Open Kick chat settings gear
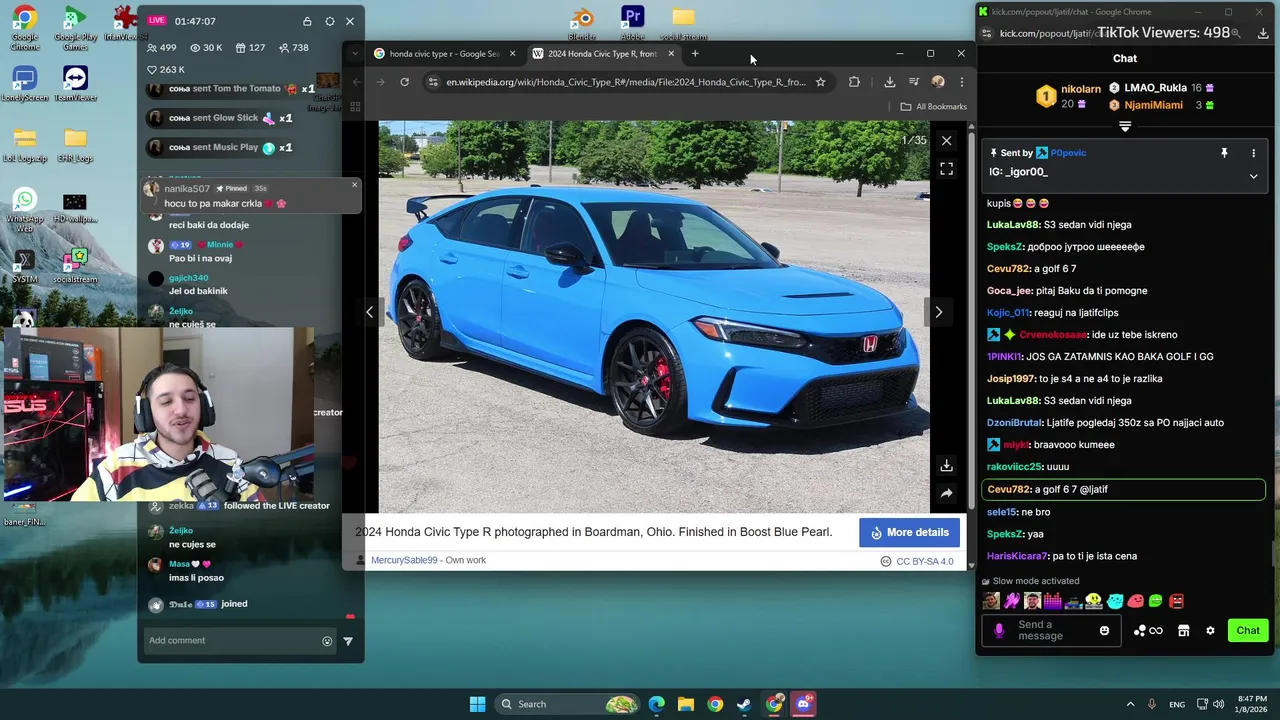Image resolution: width=1280 pixels, height=720 pixels. (x=1210, y=631)
